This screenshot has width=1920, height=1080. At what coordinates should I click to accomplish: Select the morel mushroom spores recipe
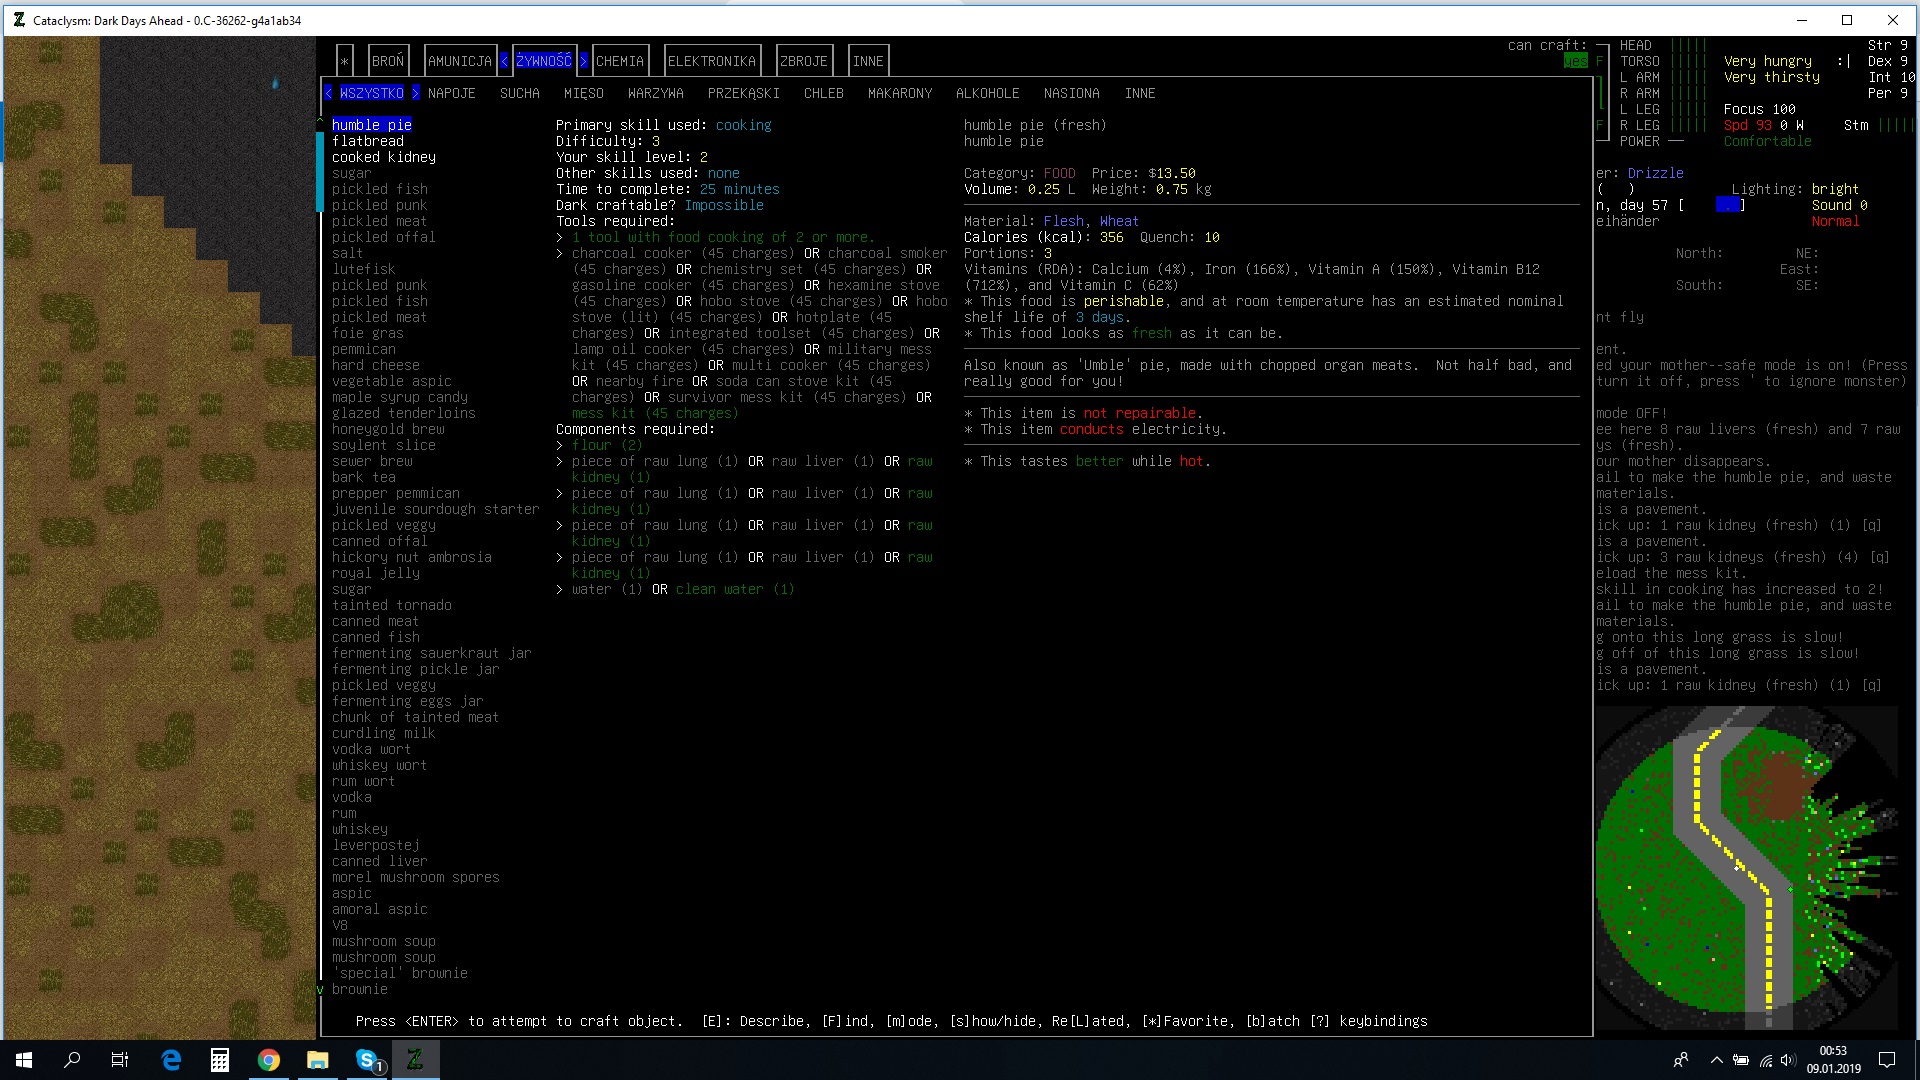point(416,877)
